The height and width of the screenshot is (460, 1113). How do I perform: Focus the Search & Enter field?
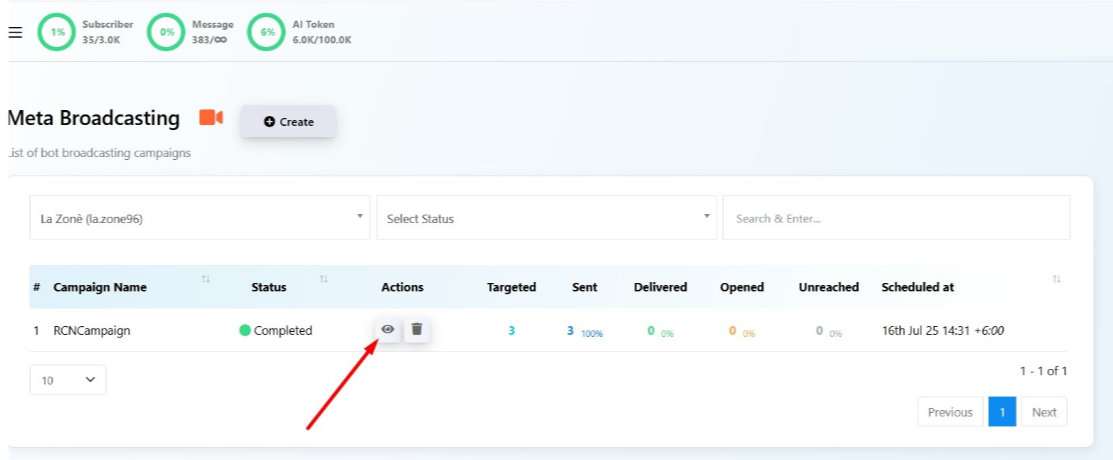click(896, 218)
